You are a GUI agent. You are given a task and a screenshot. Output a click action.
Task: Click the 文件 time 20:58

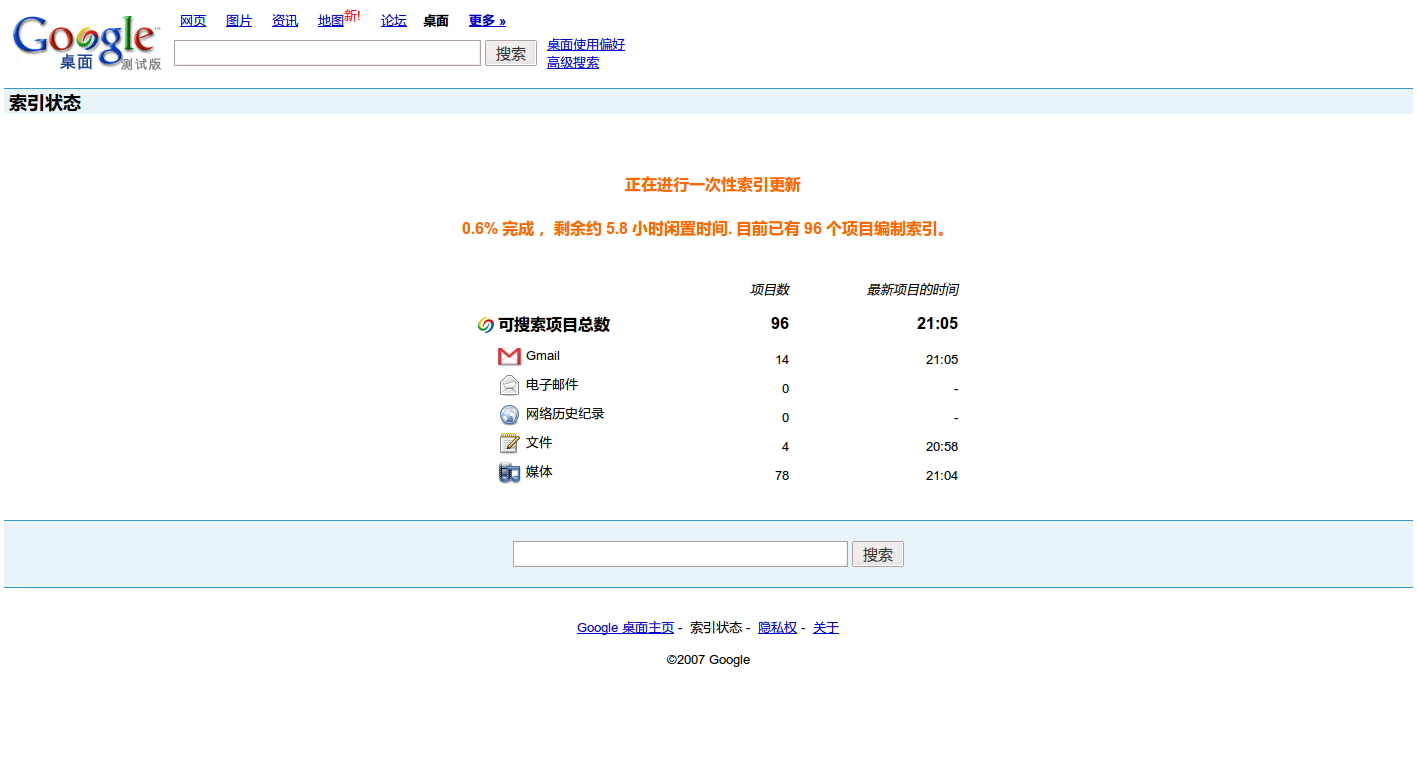(942, 447)
